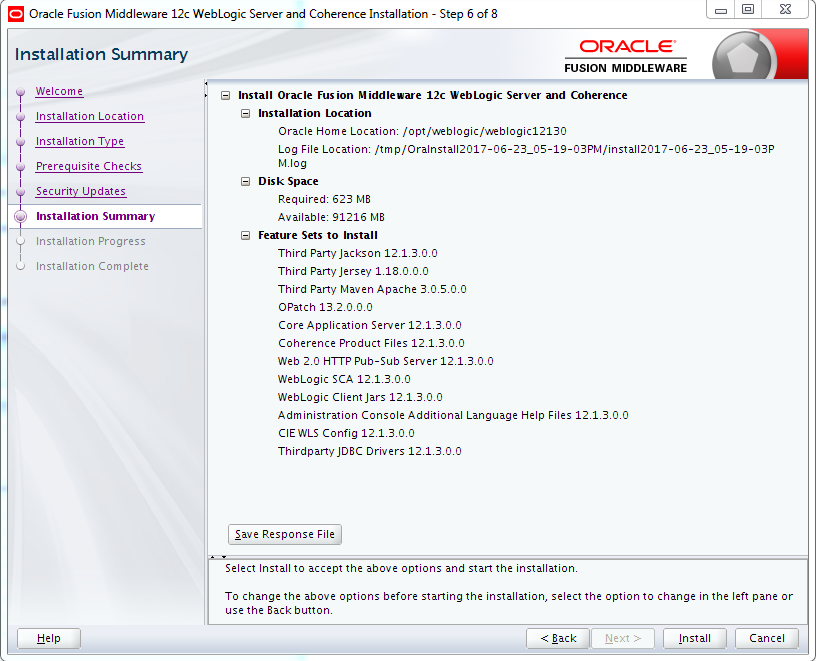This screenshot has height=661, width=816.
Task: Collapse the Disk Space section
Action: click(x=246, y=181)
